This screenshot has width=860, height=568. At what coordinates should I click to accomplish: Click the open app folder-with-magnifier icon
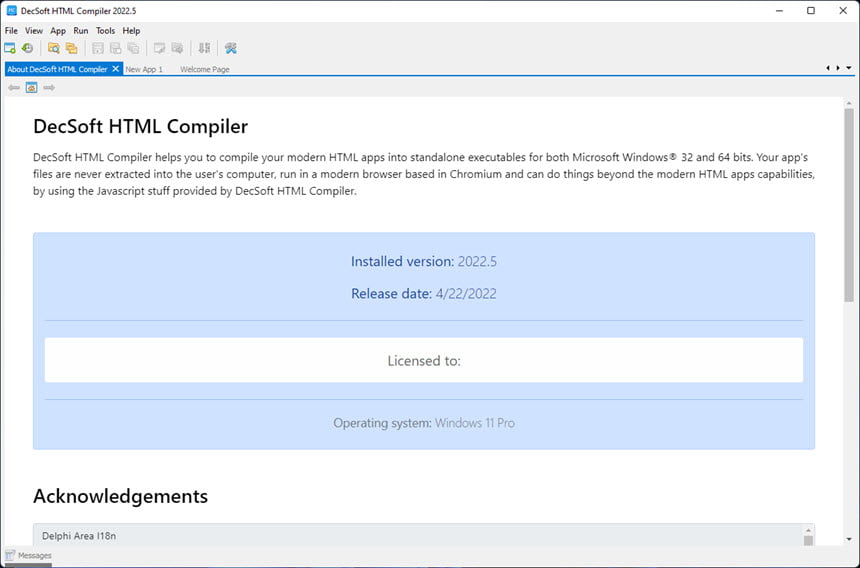(x=54, y=48)
